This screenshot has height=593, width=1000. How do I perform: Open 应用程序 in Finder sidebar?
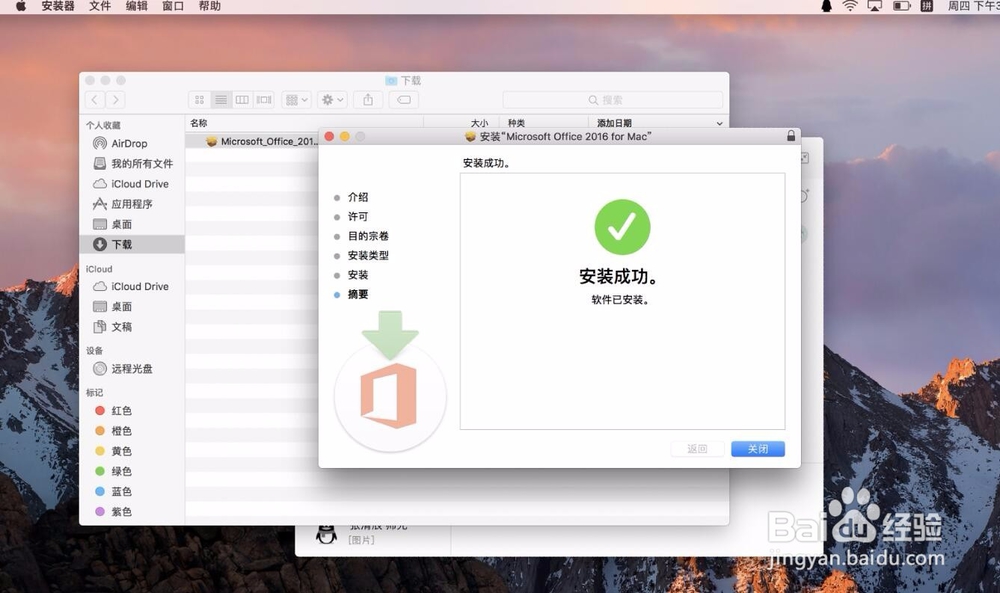132,204
